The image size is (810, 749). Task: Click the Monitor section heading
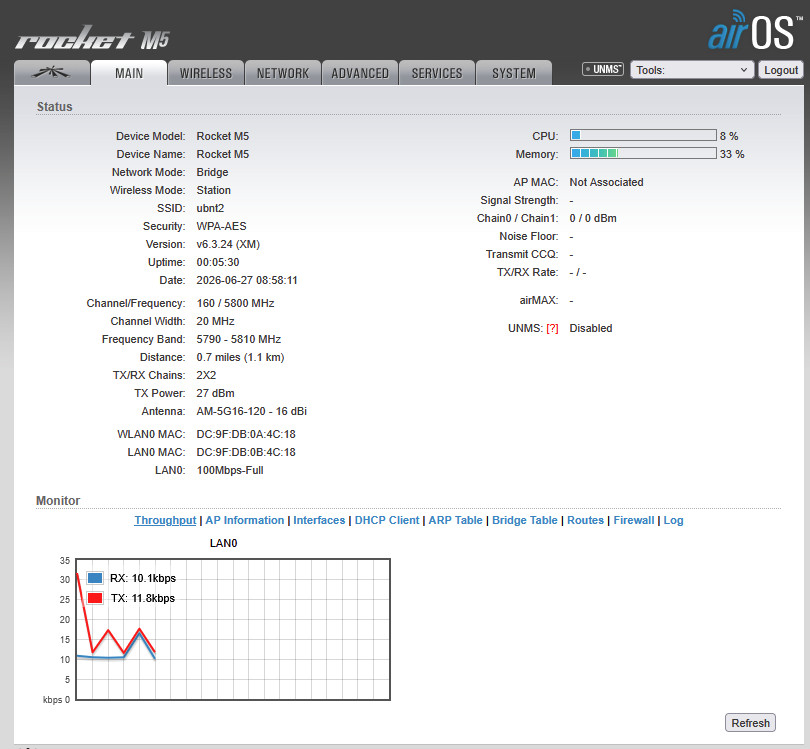(58, 501)
